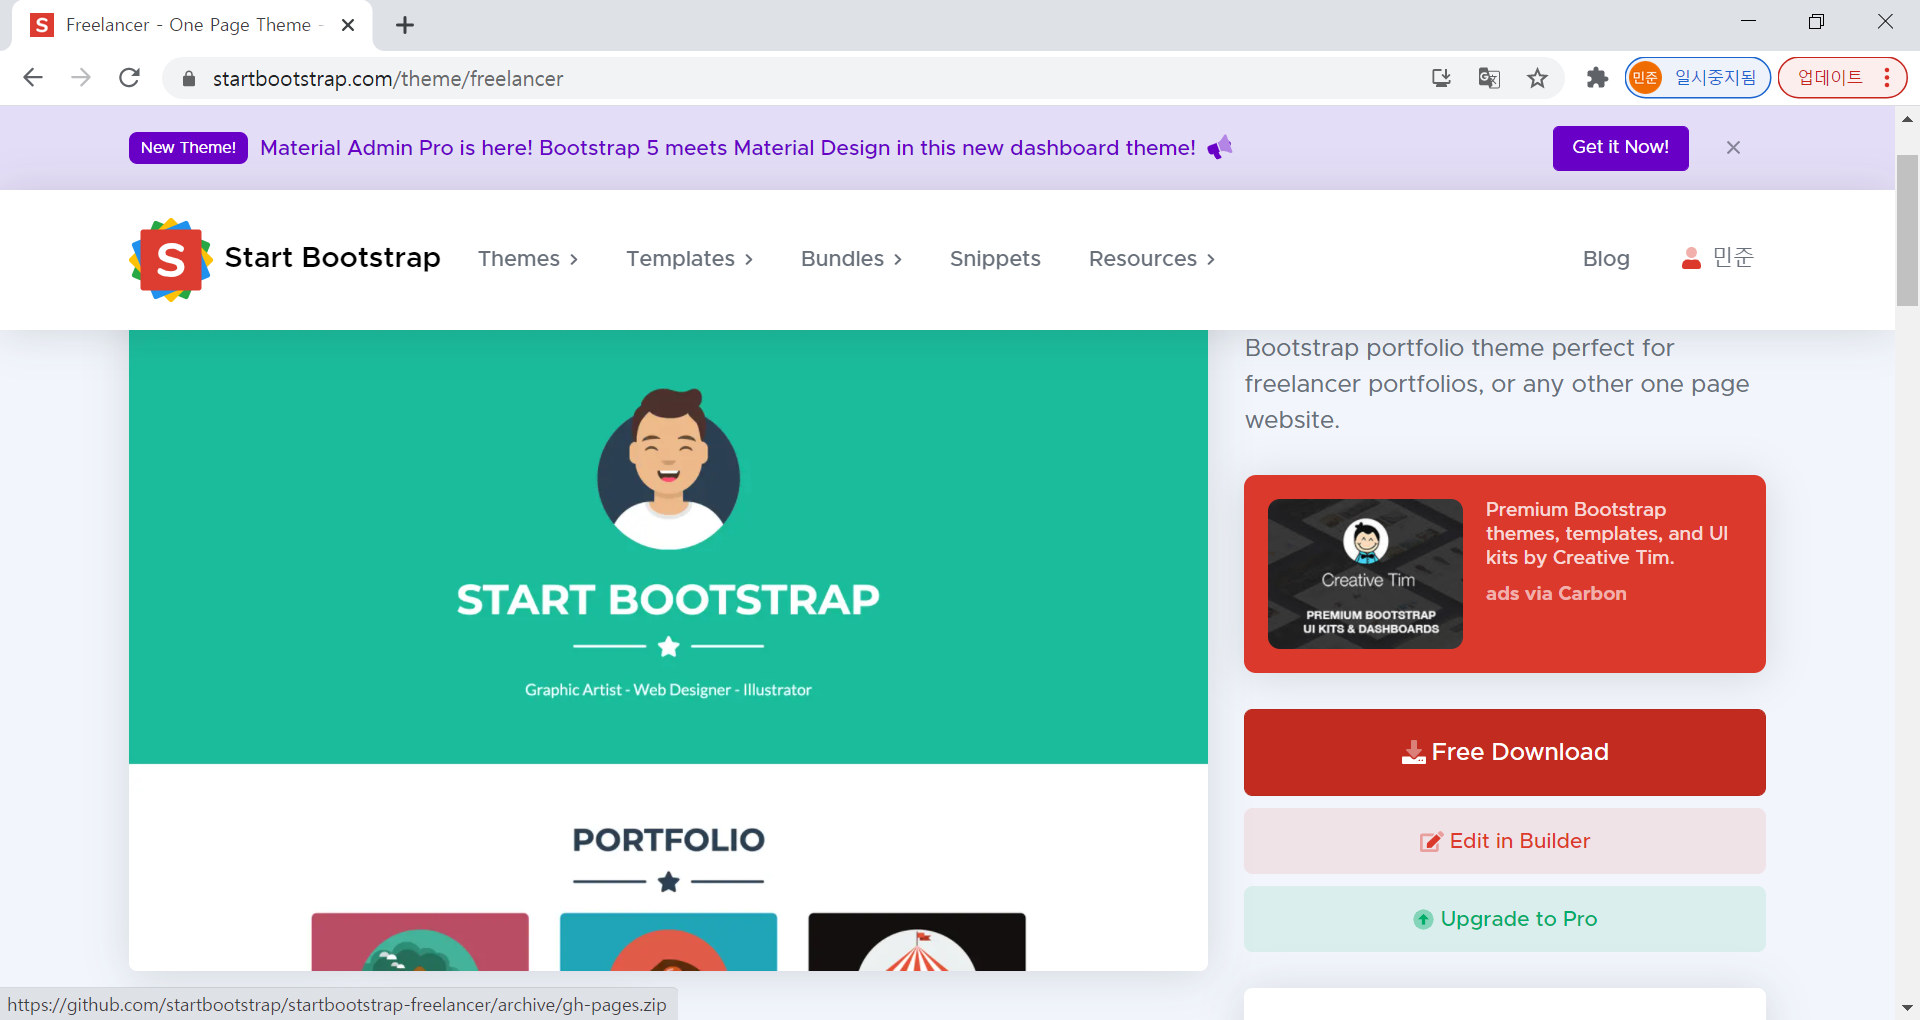
Task: Click the 업데이트 update button
Action: click(x=1829, y=78)
